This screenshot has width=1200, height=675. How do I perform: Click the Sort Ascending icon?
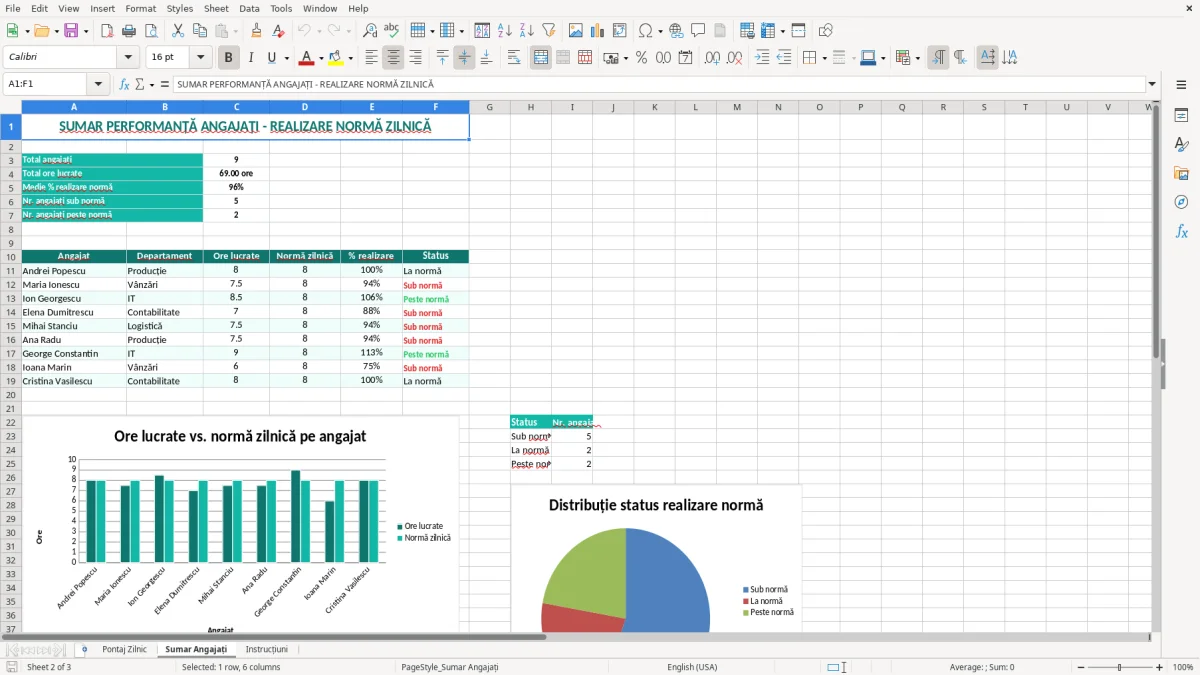tap(504, 31)
